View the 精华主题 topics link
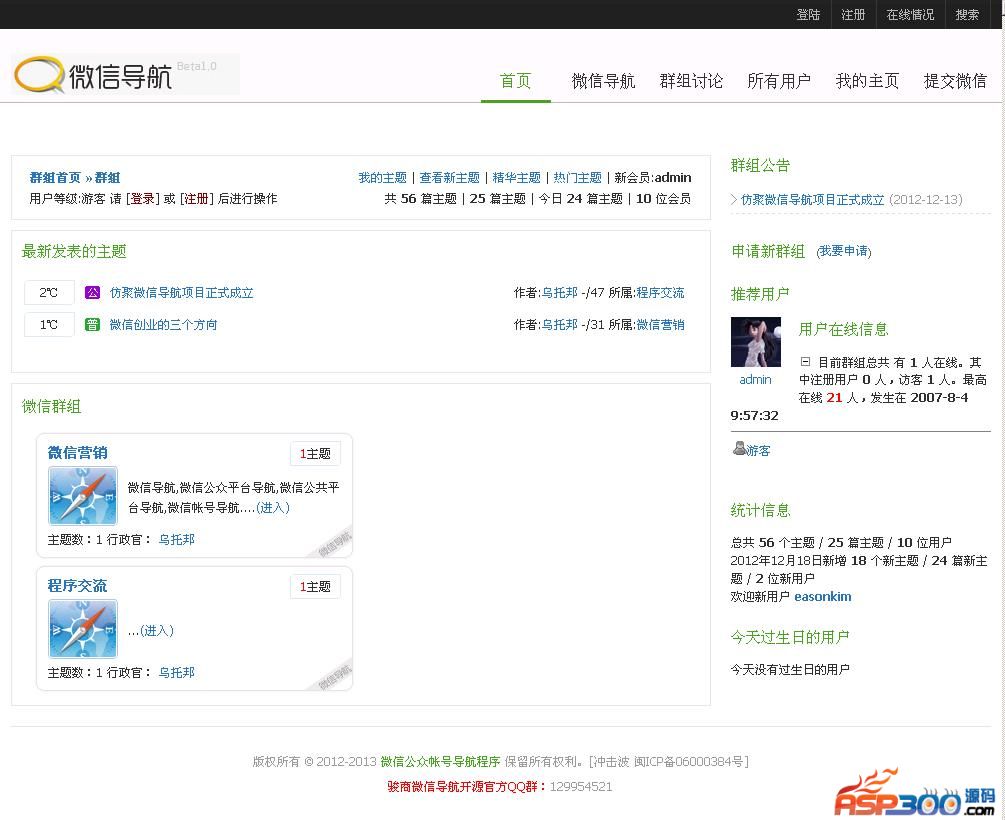Image resolution: width=1005 pixels, height=820 pixels. pyautogui.click(x=516, y=178)
